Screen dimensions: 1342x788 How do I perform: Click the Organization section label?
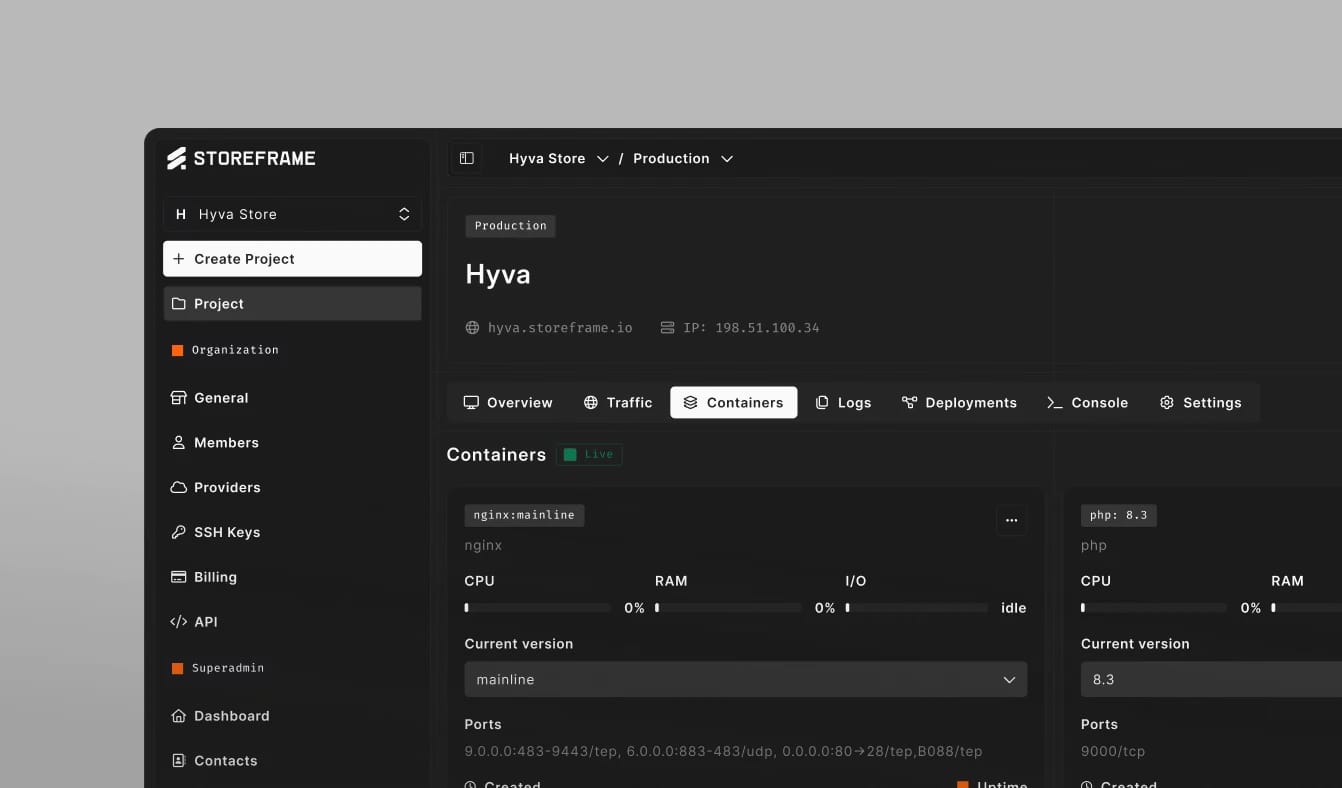235,350
